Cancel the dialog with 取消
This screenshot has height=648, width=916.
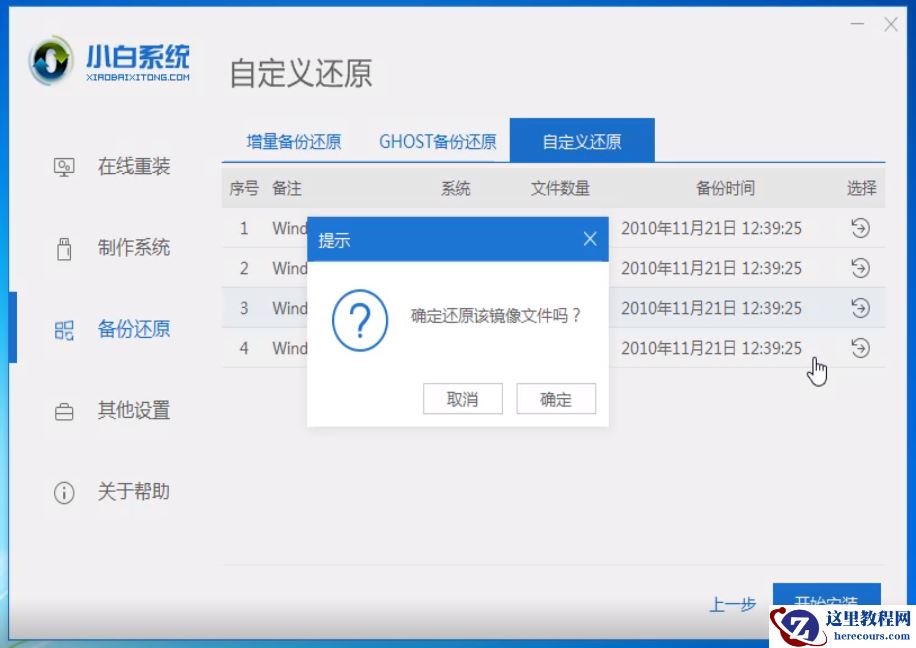click(x=463, y=398)
